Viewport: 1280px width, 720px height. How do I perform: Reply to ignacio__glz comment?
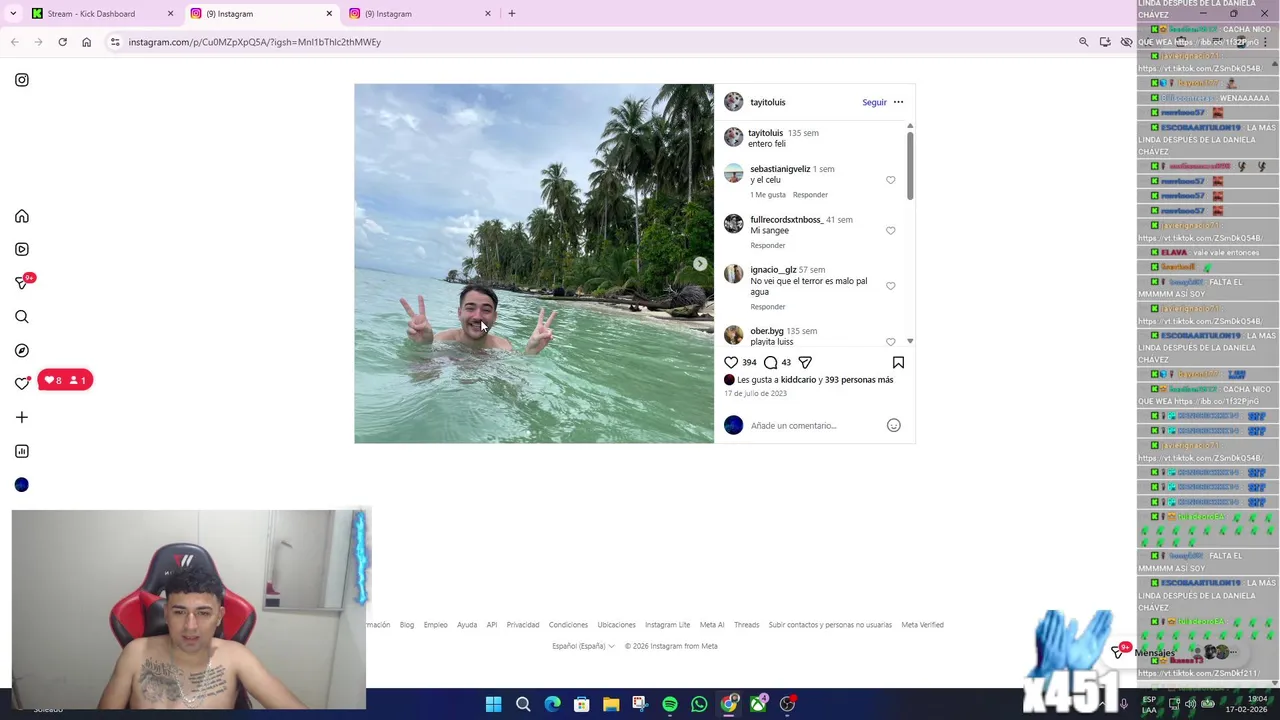pyautogui.click(x=768, y=307)
